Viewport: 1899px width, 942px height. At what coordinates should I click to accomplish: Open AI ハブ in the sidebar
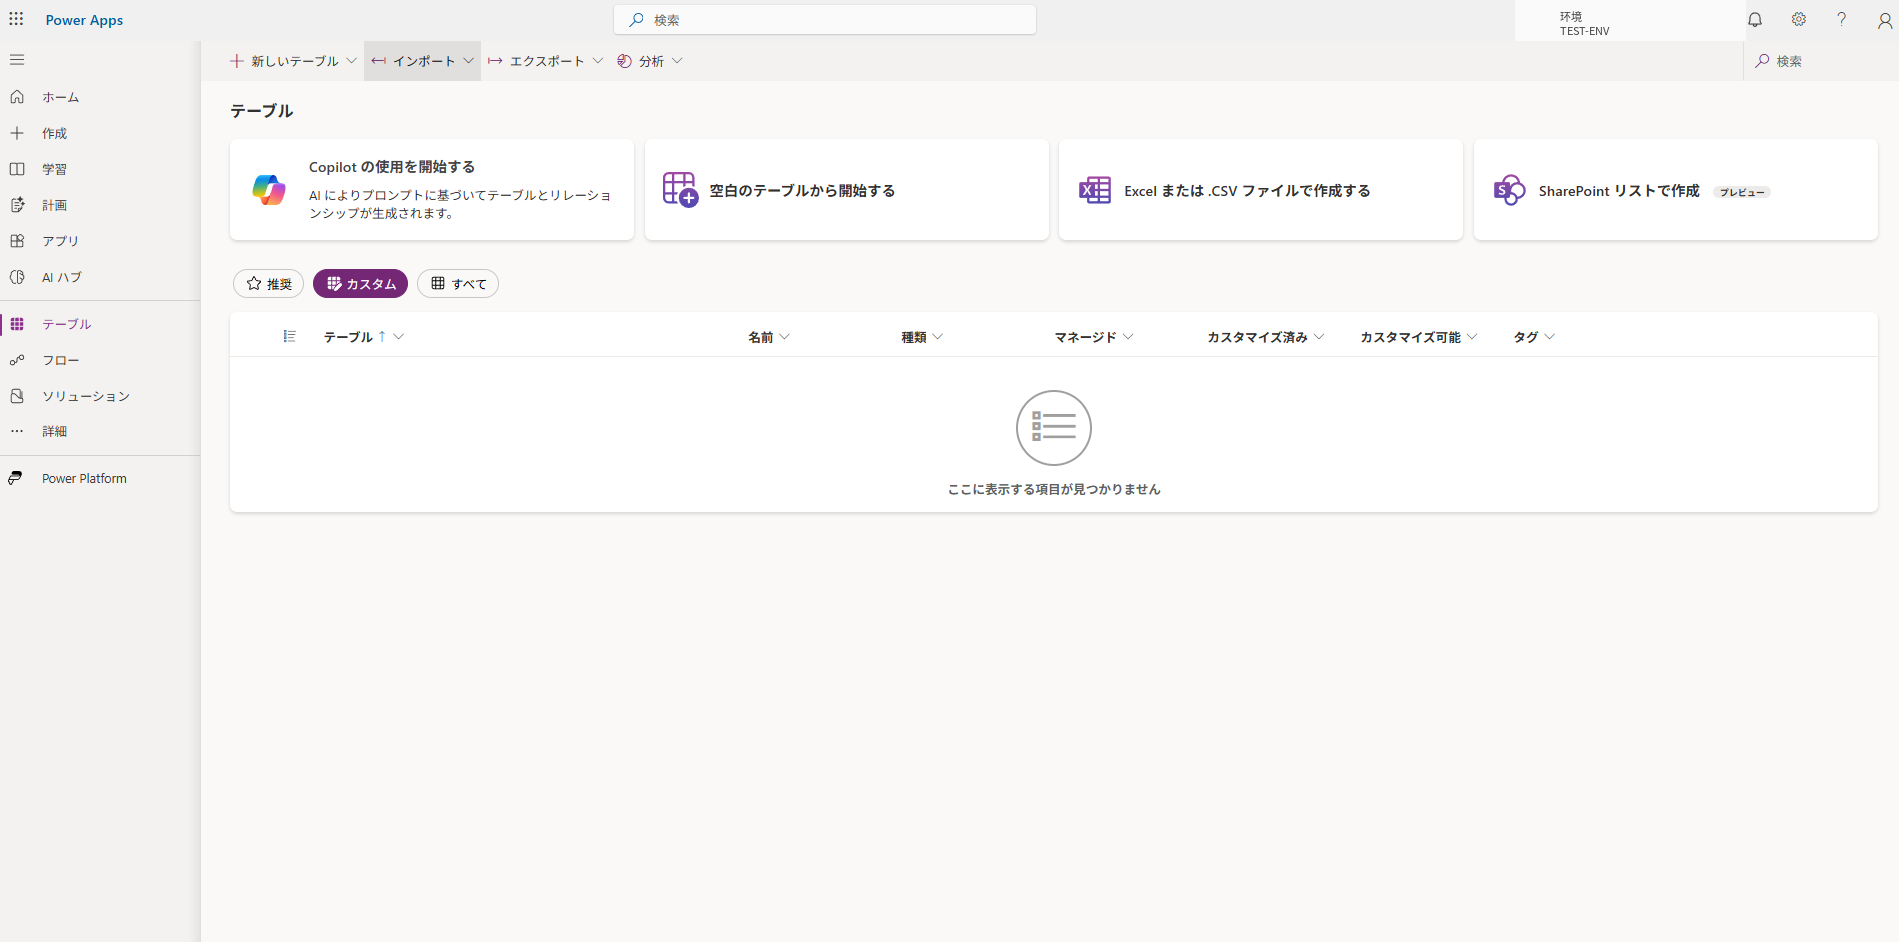(x=100, y=277)
